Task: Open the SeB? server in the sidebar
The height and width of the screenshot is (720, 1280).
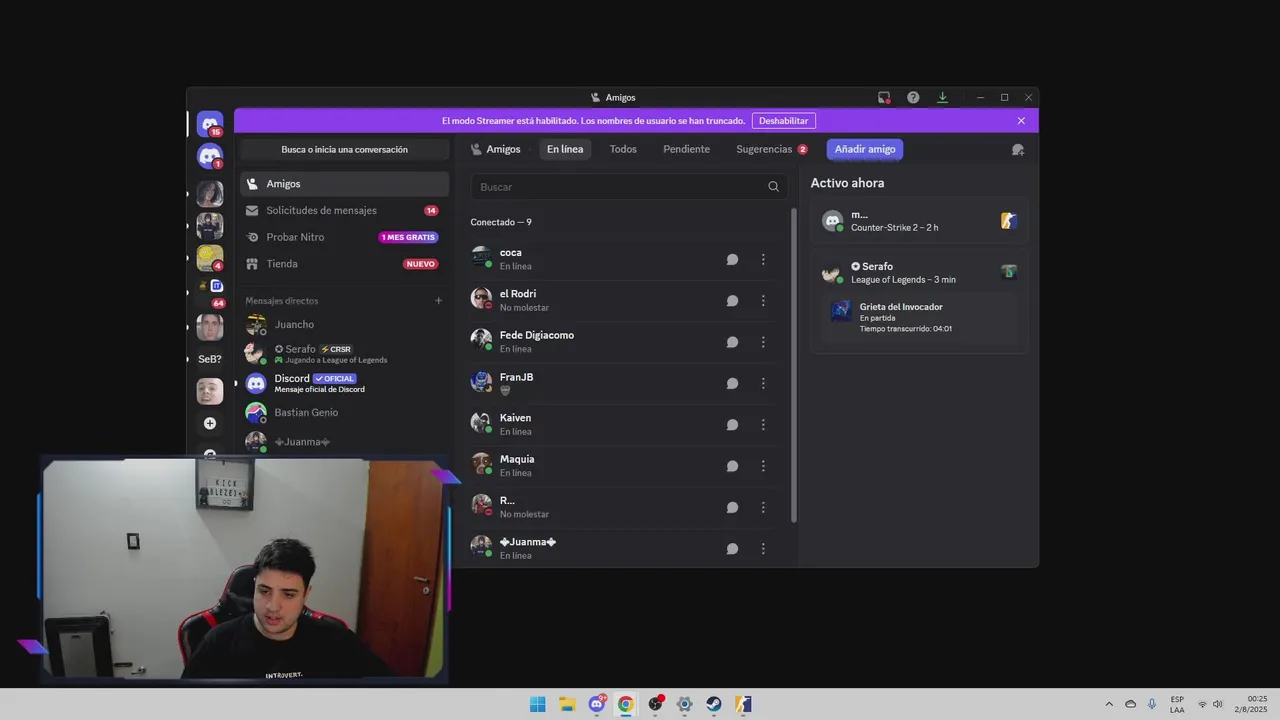Action: point(210,359)
